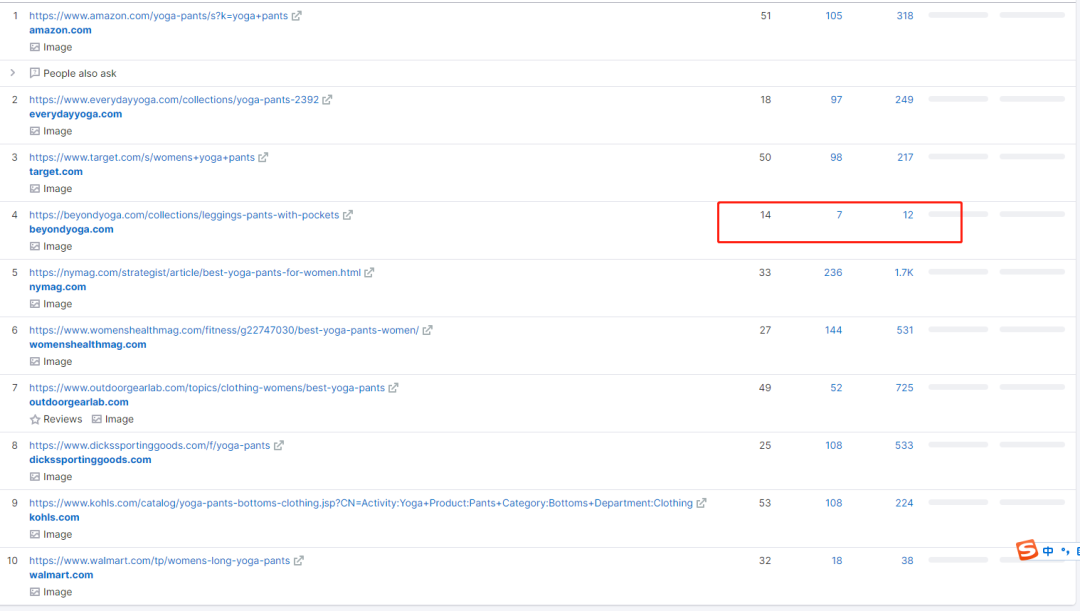Click external link icon next to amazon.com URL
This screenshot has width=1080, height=611.
tap(297, 16)
